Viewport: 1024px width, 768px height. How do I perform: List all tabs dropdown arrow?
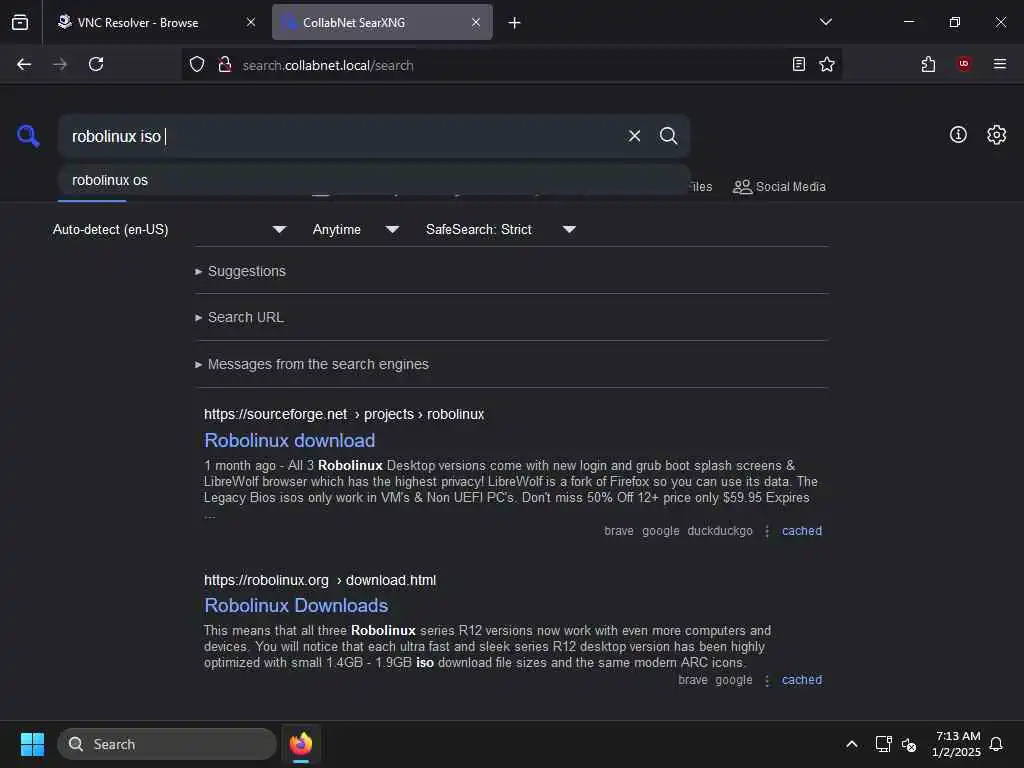click(x=825, y=22)
